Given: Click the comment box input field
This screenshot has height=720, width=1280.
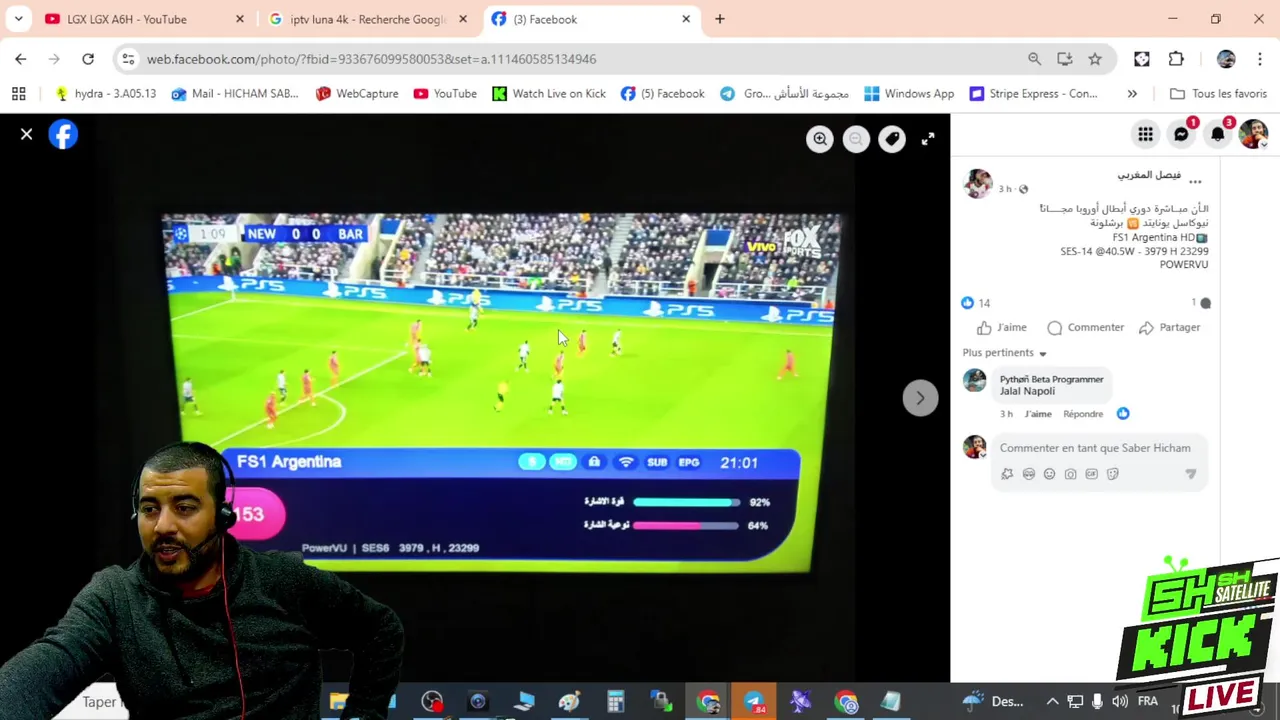Looking at the screenshot, I should pyautogui.click(x=1095, y=448).
